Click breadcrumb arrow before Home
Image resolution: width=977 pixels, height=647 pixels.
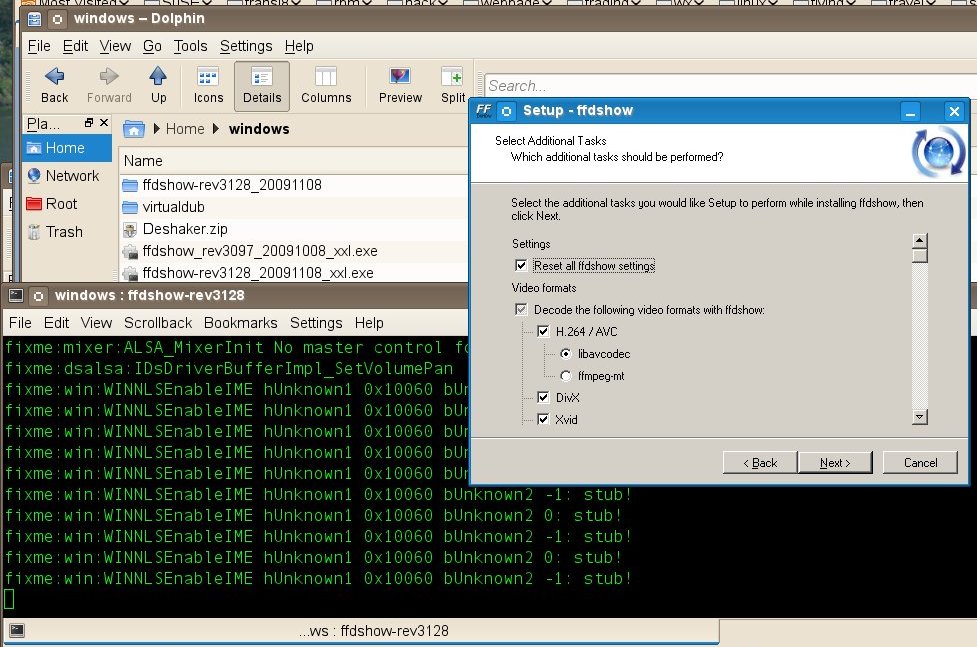click(x=156, y=129)
